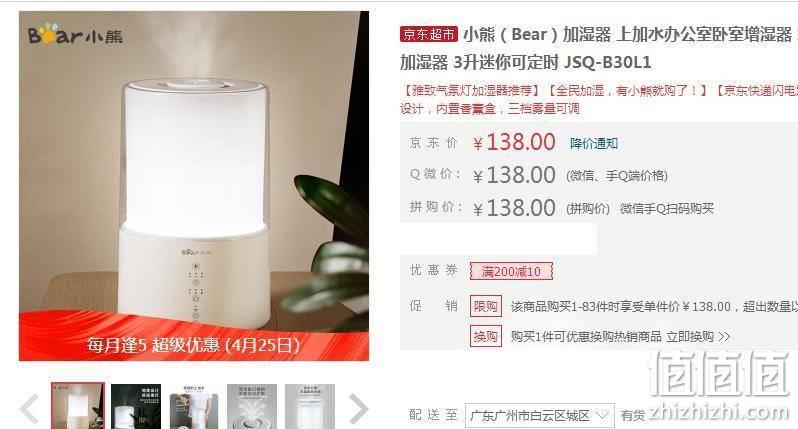This screenshot has width=798, height=429.
Task: Click the 微信手Q扫码购买 text
Action: (x=667, y=209)
